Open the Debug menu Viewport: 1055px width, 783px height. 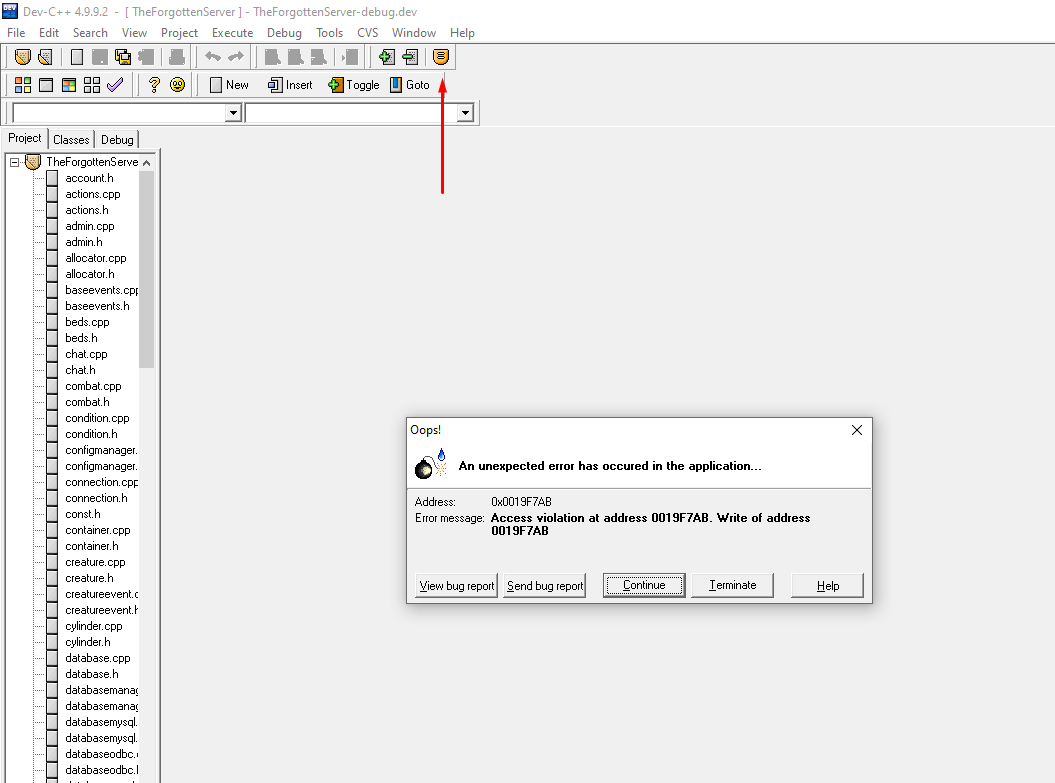(x=284, y=33)
